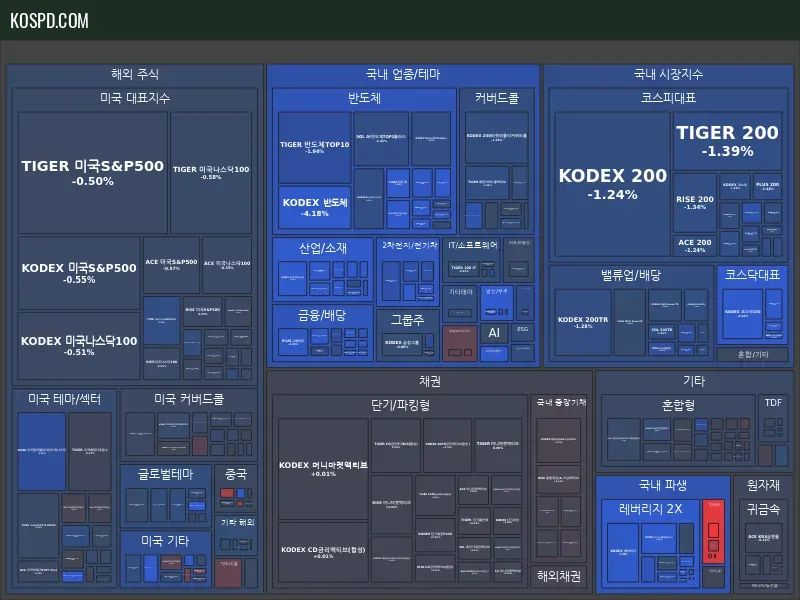Image resolution: width=800 pixels, height=600 pixels.
Task: Select the 2차전지/전기차 group header
Action: coord(410,245)
